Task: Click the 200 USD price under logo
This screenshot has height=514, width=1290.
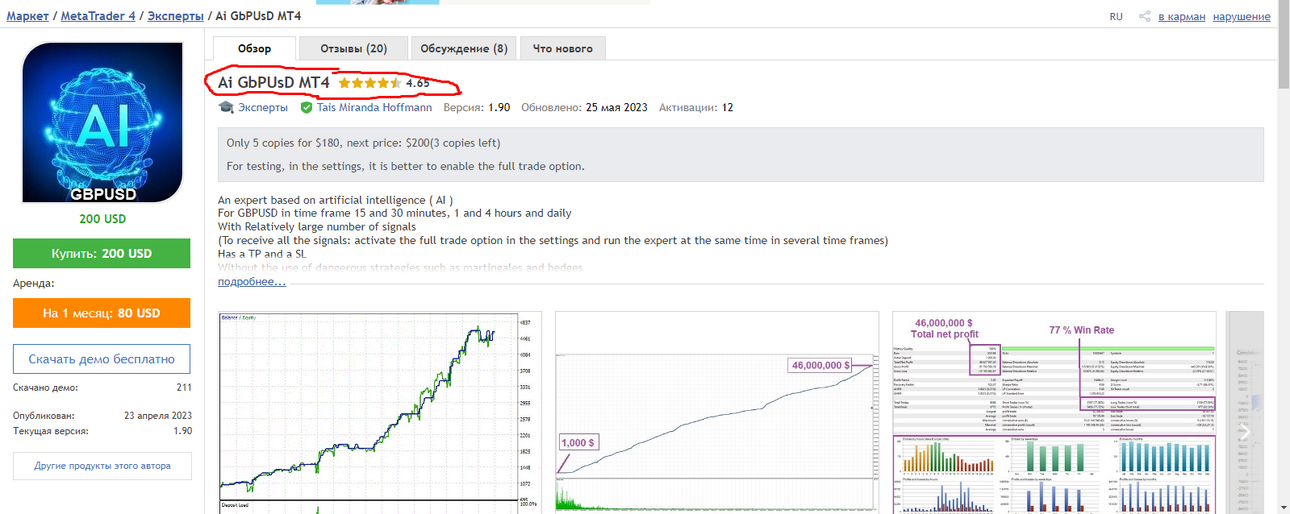Action: point(102,219)
